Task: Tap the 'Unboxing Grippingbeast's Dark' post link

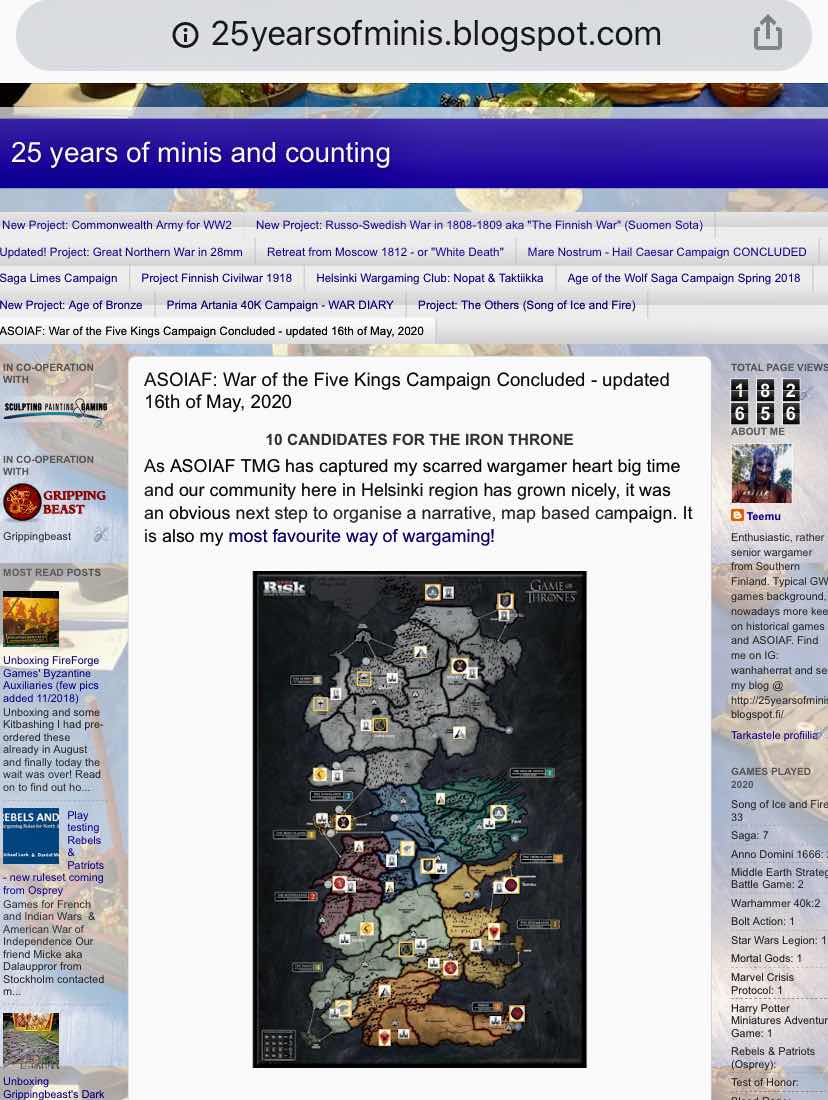Action: pyautogui.click(x=53, y=1087)
